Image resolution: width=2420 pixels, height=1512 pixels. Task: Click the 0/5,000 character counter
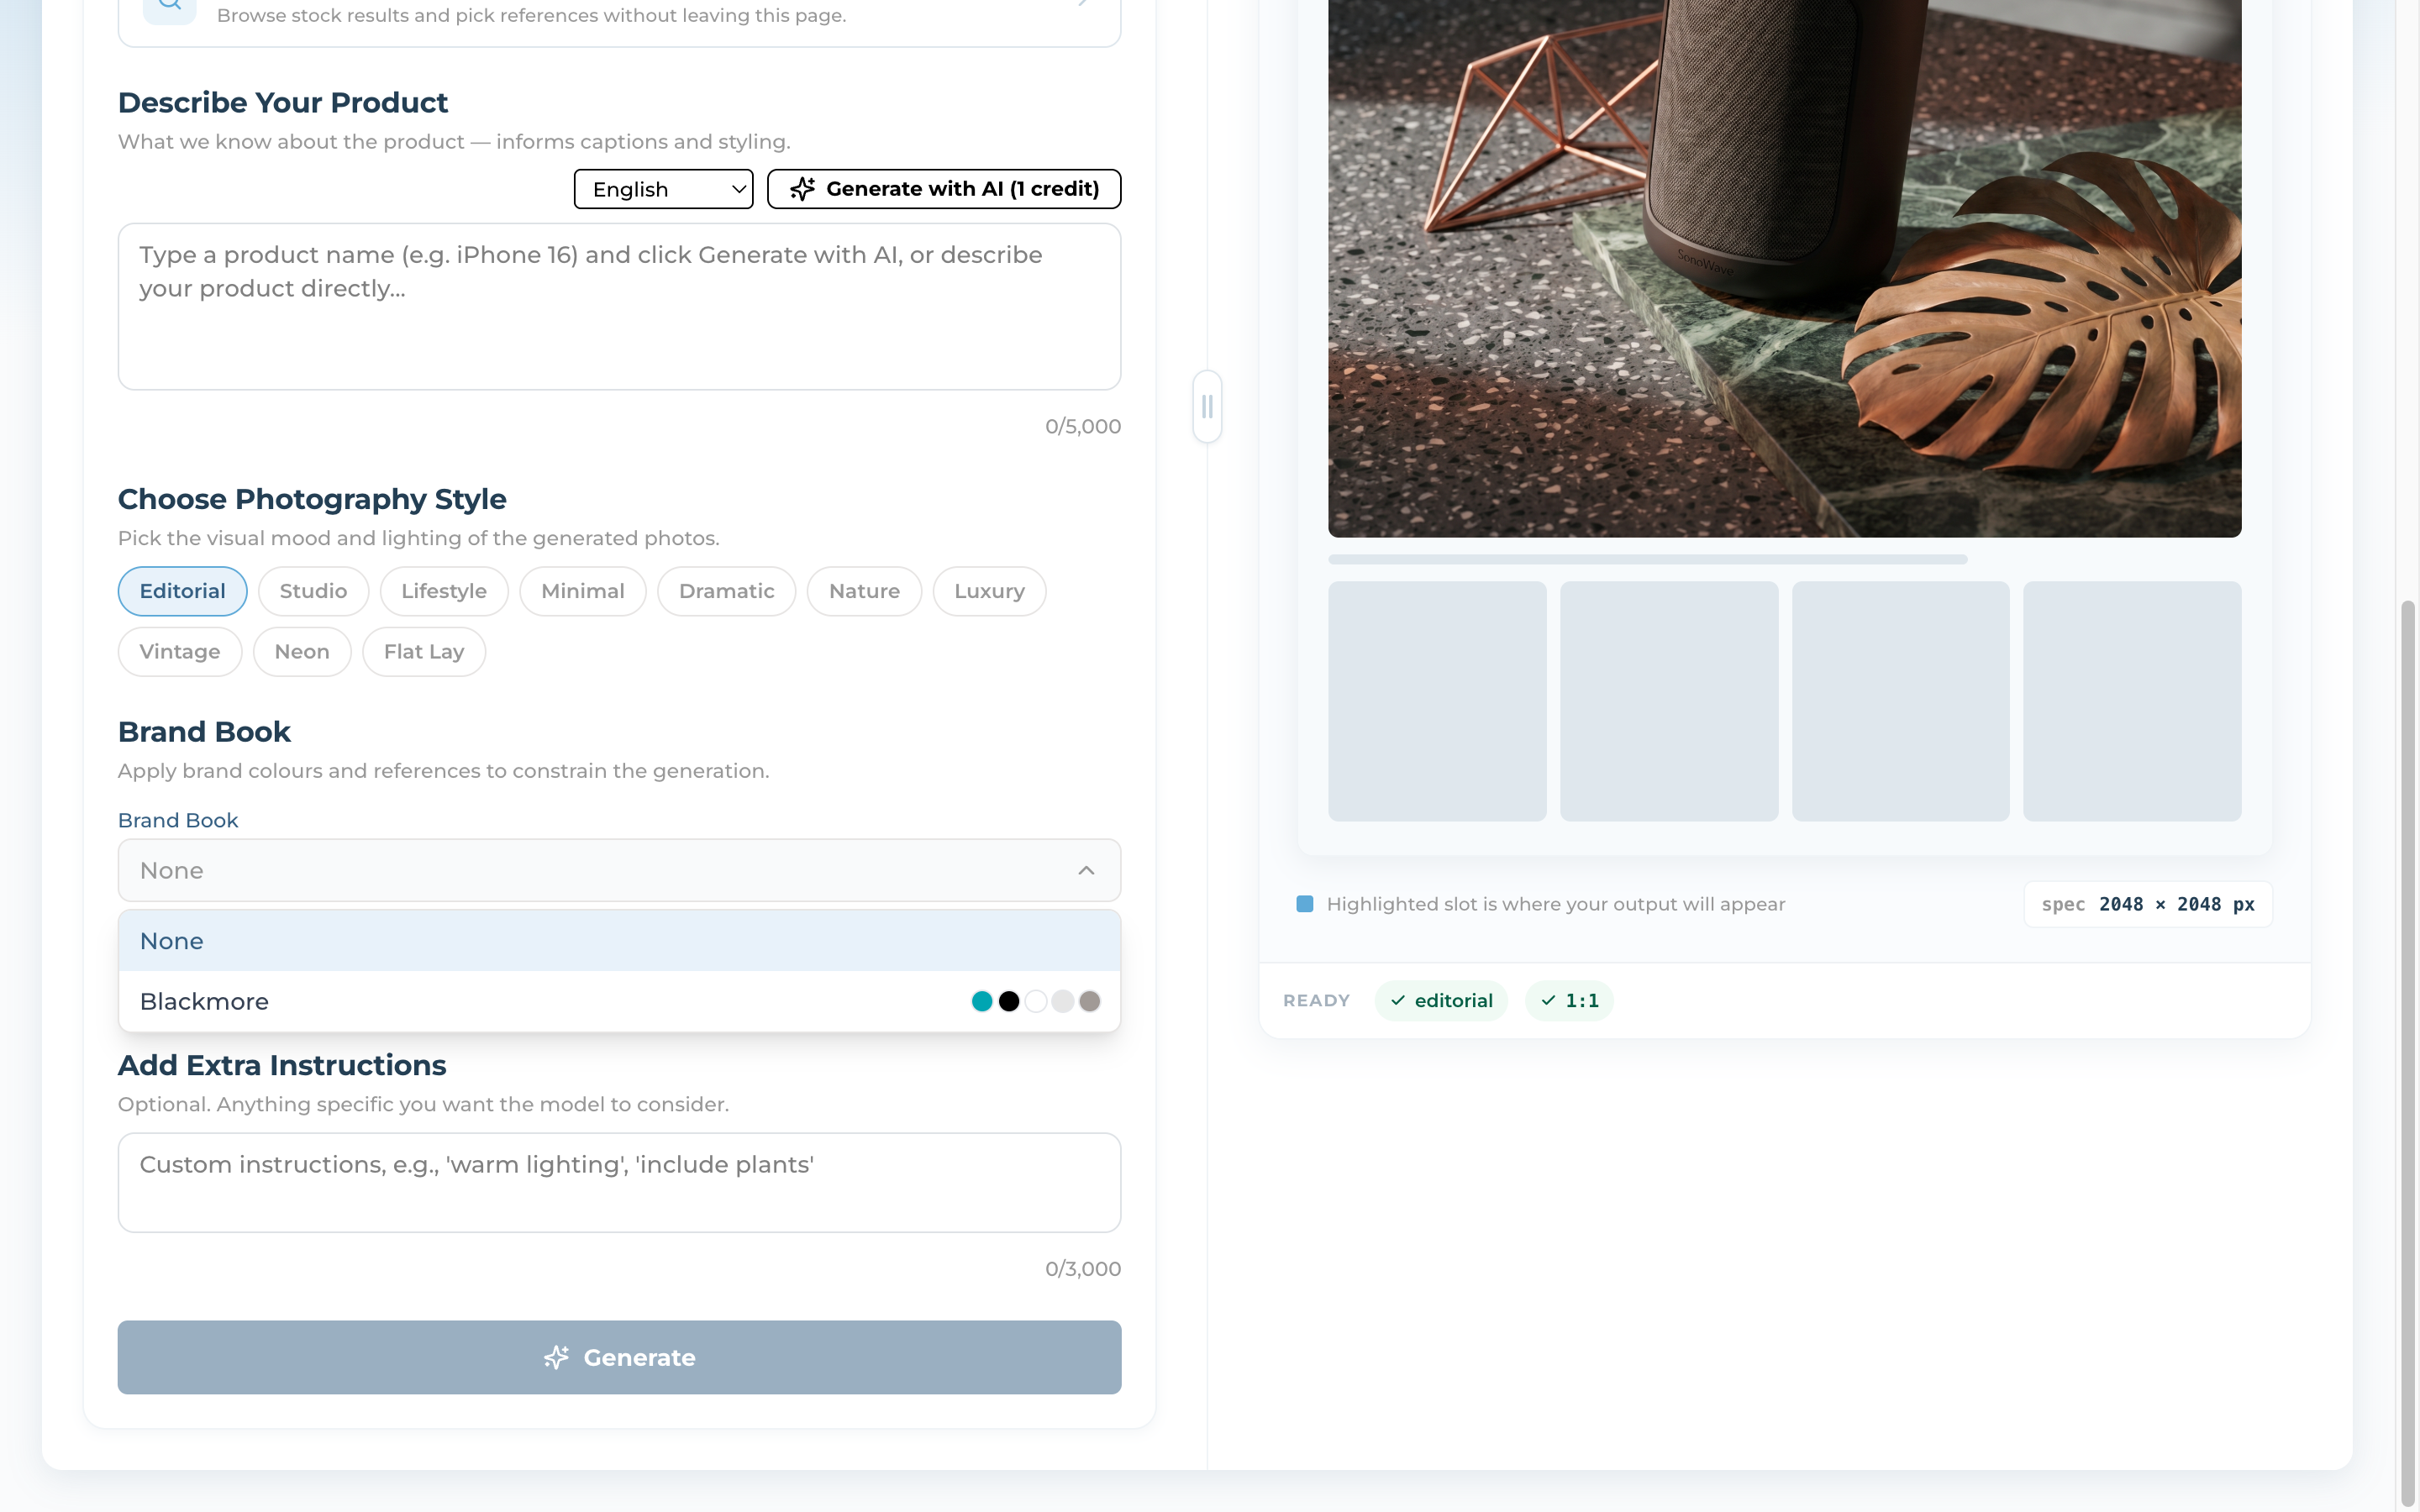coord(1083,426)
